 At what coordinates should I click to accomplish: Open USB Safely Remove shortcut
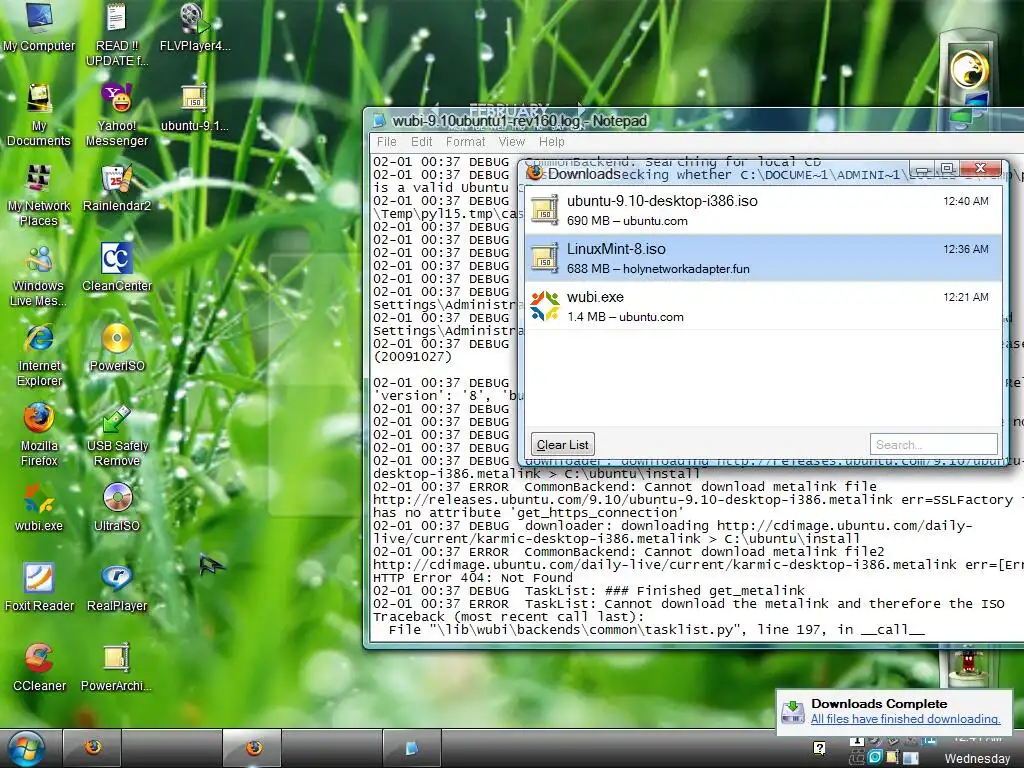(x=117, y=435)
